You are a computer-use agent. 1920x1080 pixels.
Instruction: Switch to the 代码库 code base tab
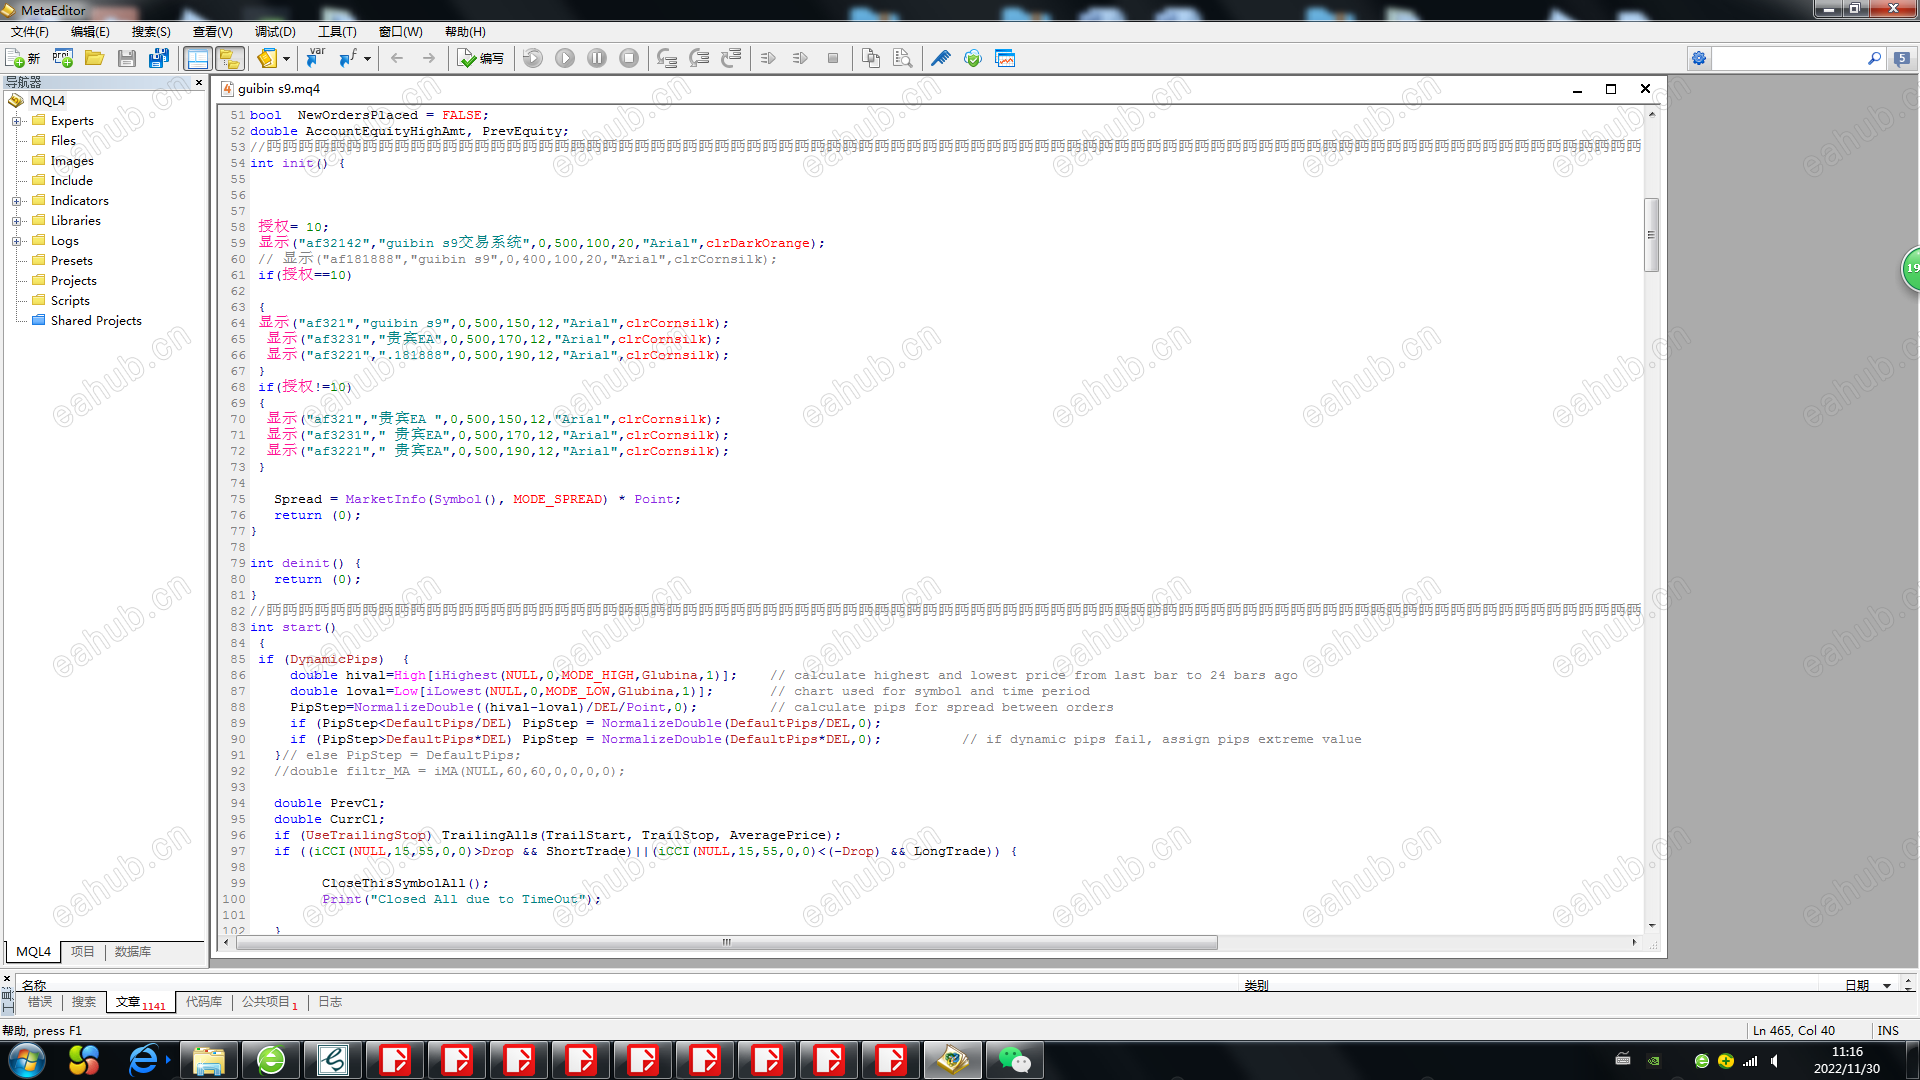click(204, 1001)
